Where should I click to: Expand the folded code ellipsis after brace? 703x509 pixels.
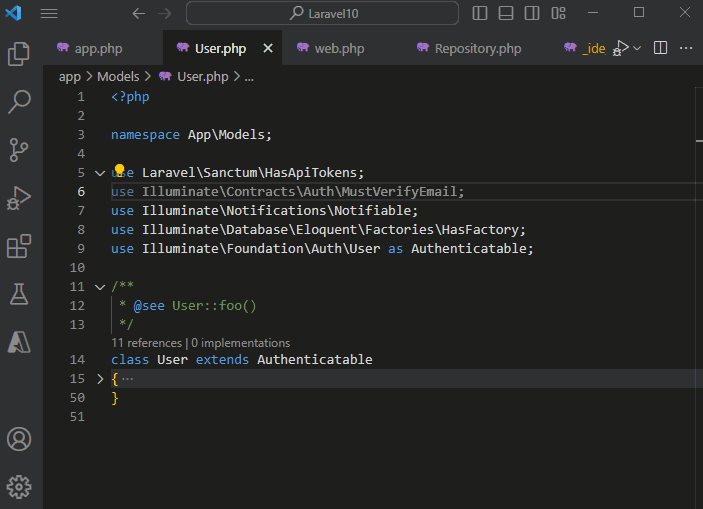(x=128, y=379)
